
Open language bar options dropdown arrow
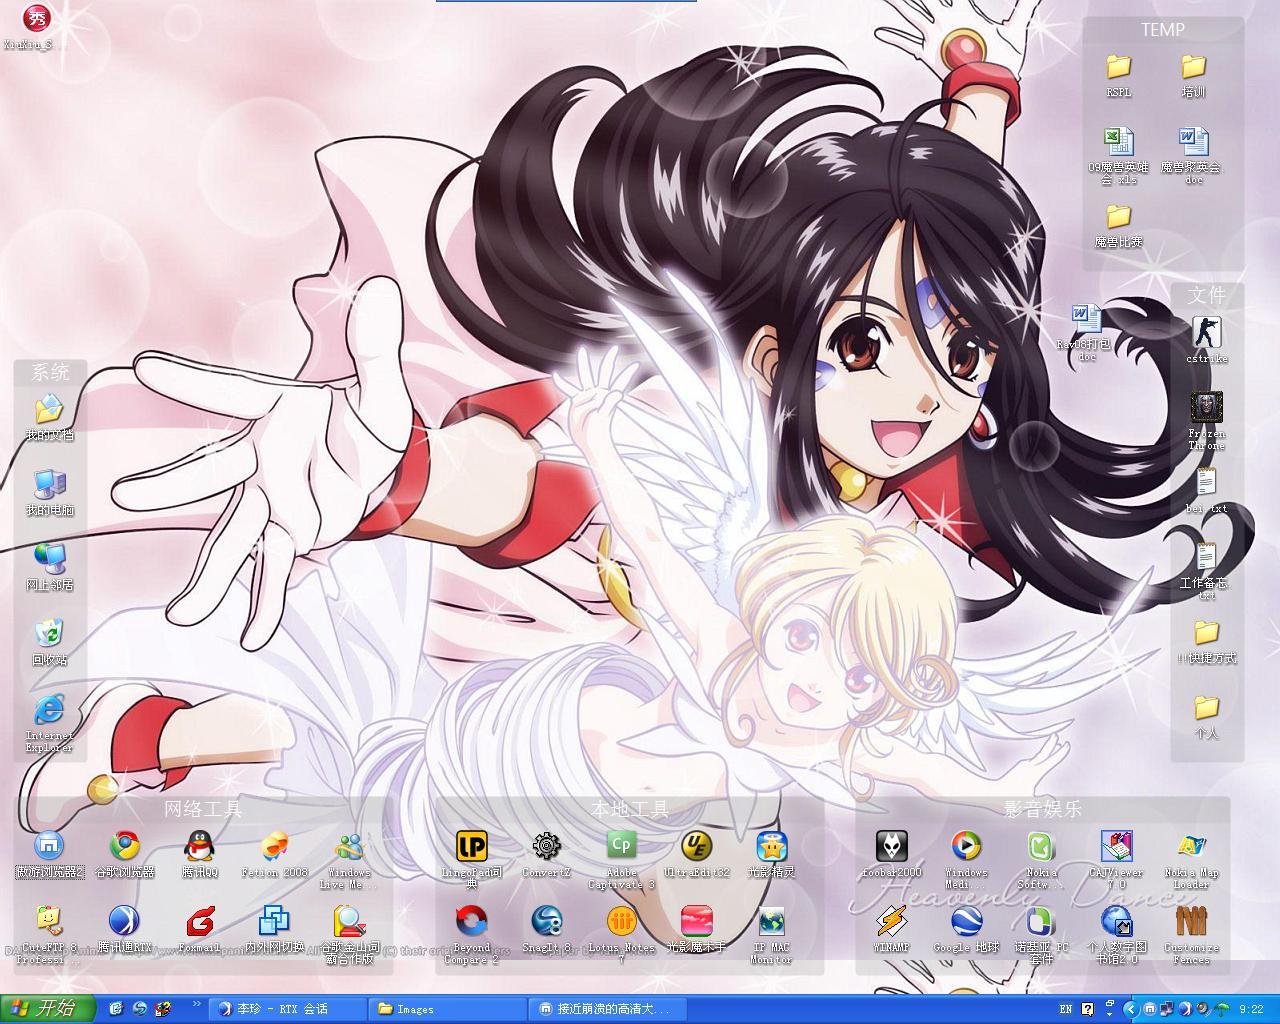coord(1107,1013)
